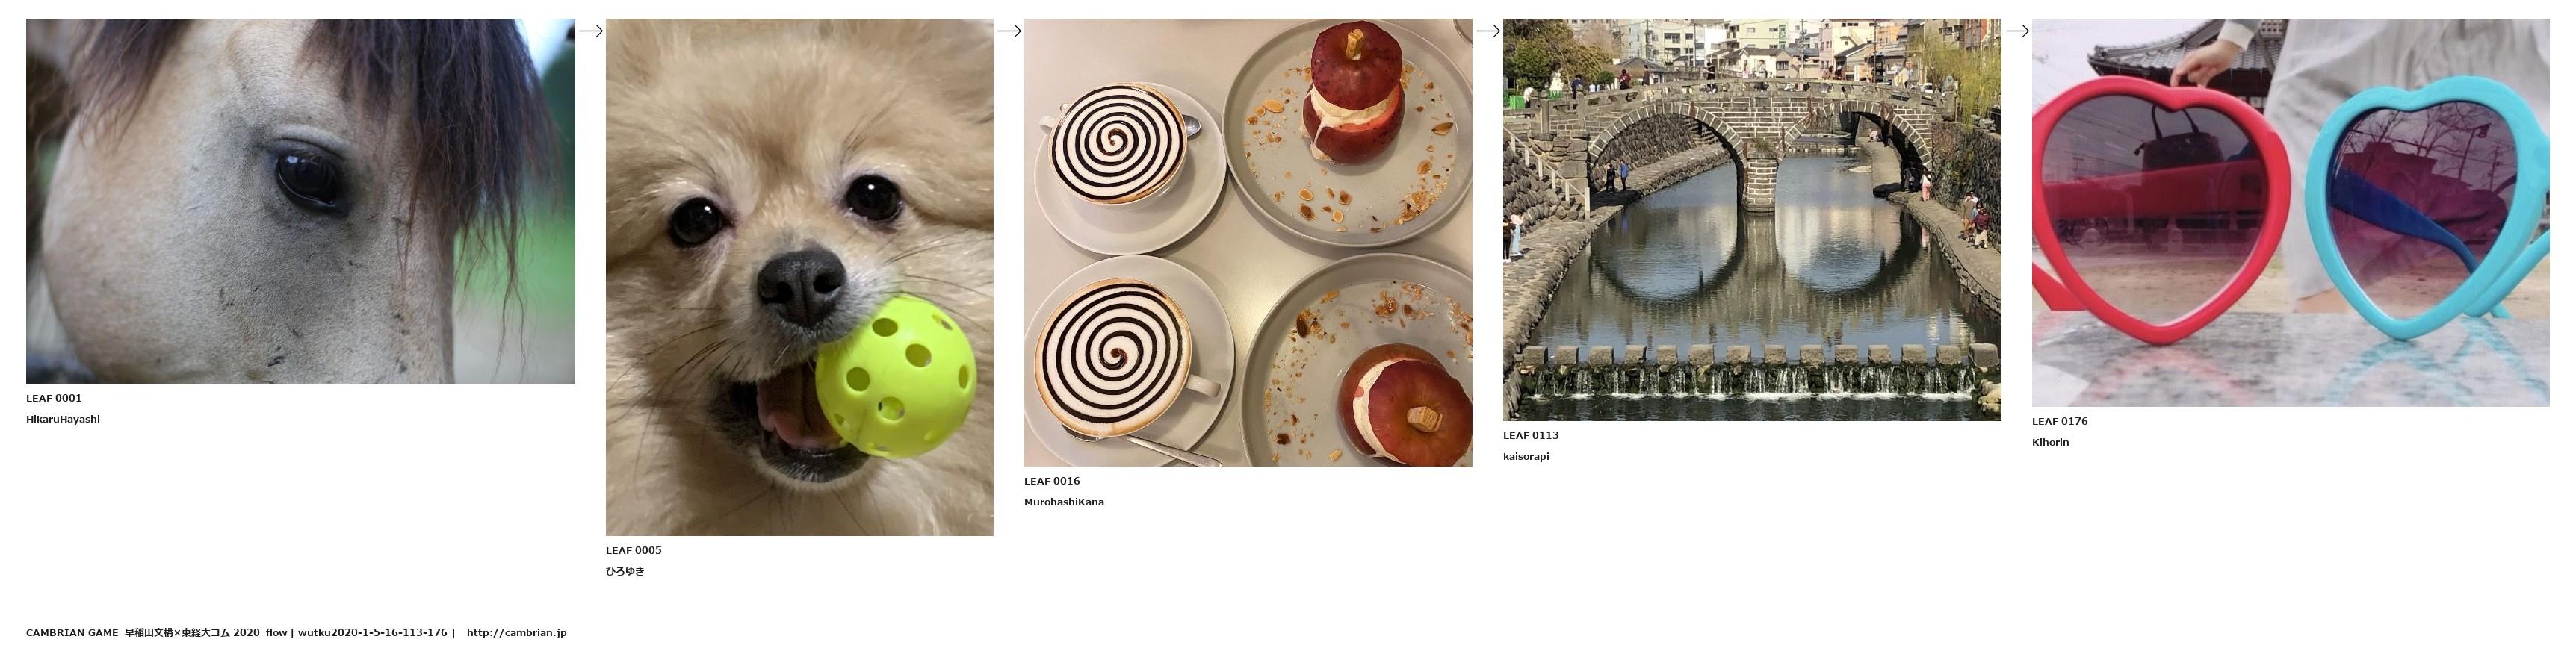
Task: Open the Pomeranian with green ball photo
Action: (x=799, y=277)
